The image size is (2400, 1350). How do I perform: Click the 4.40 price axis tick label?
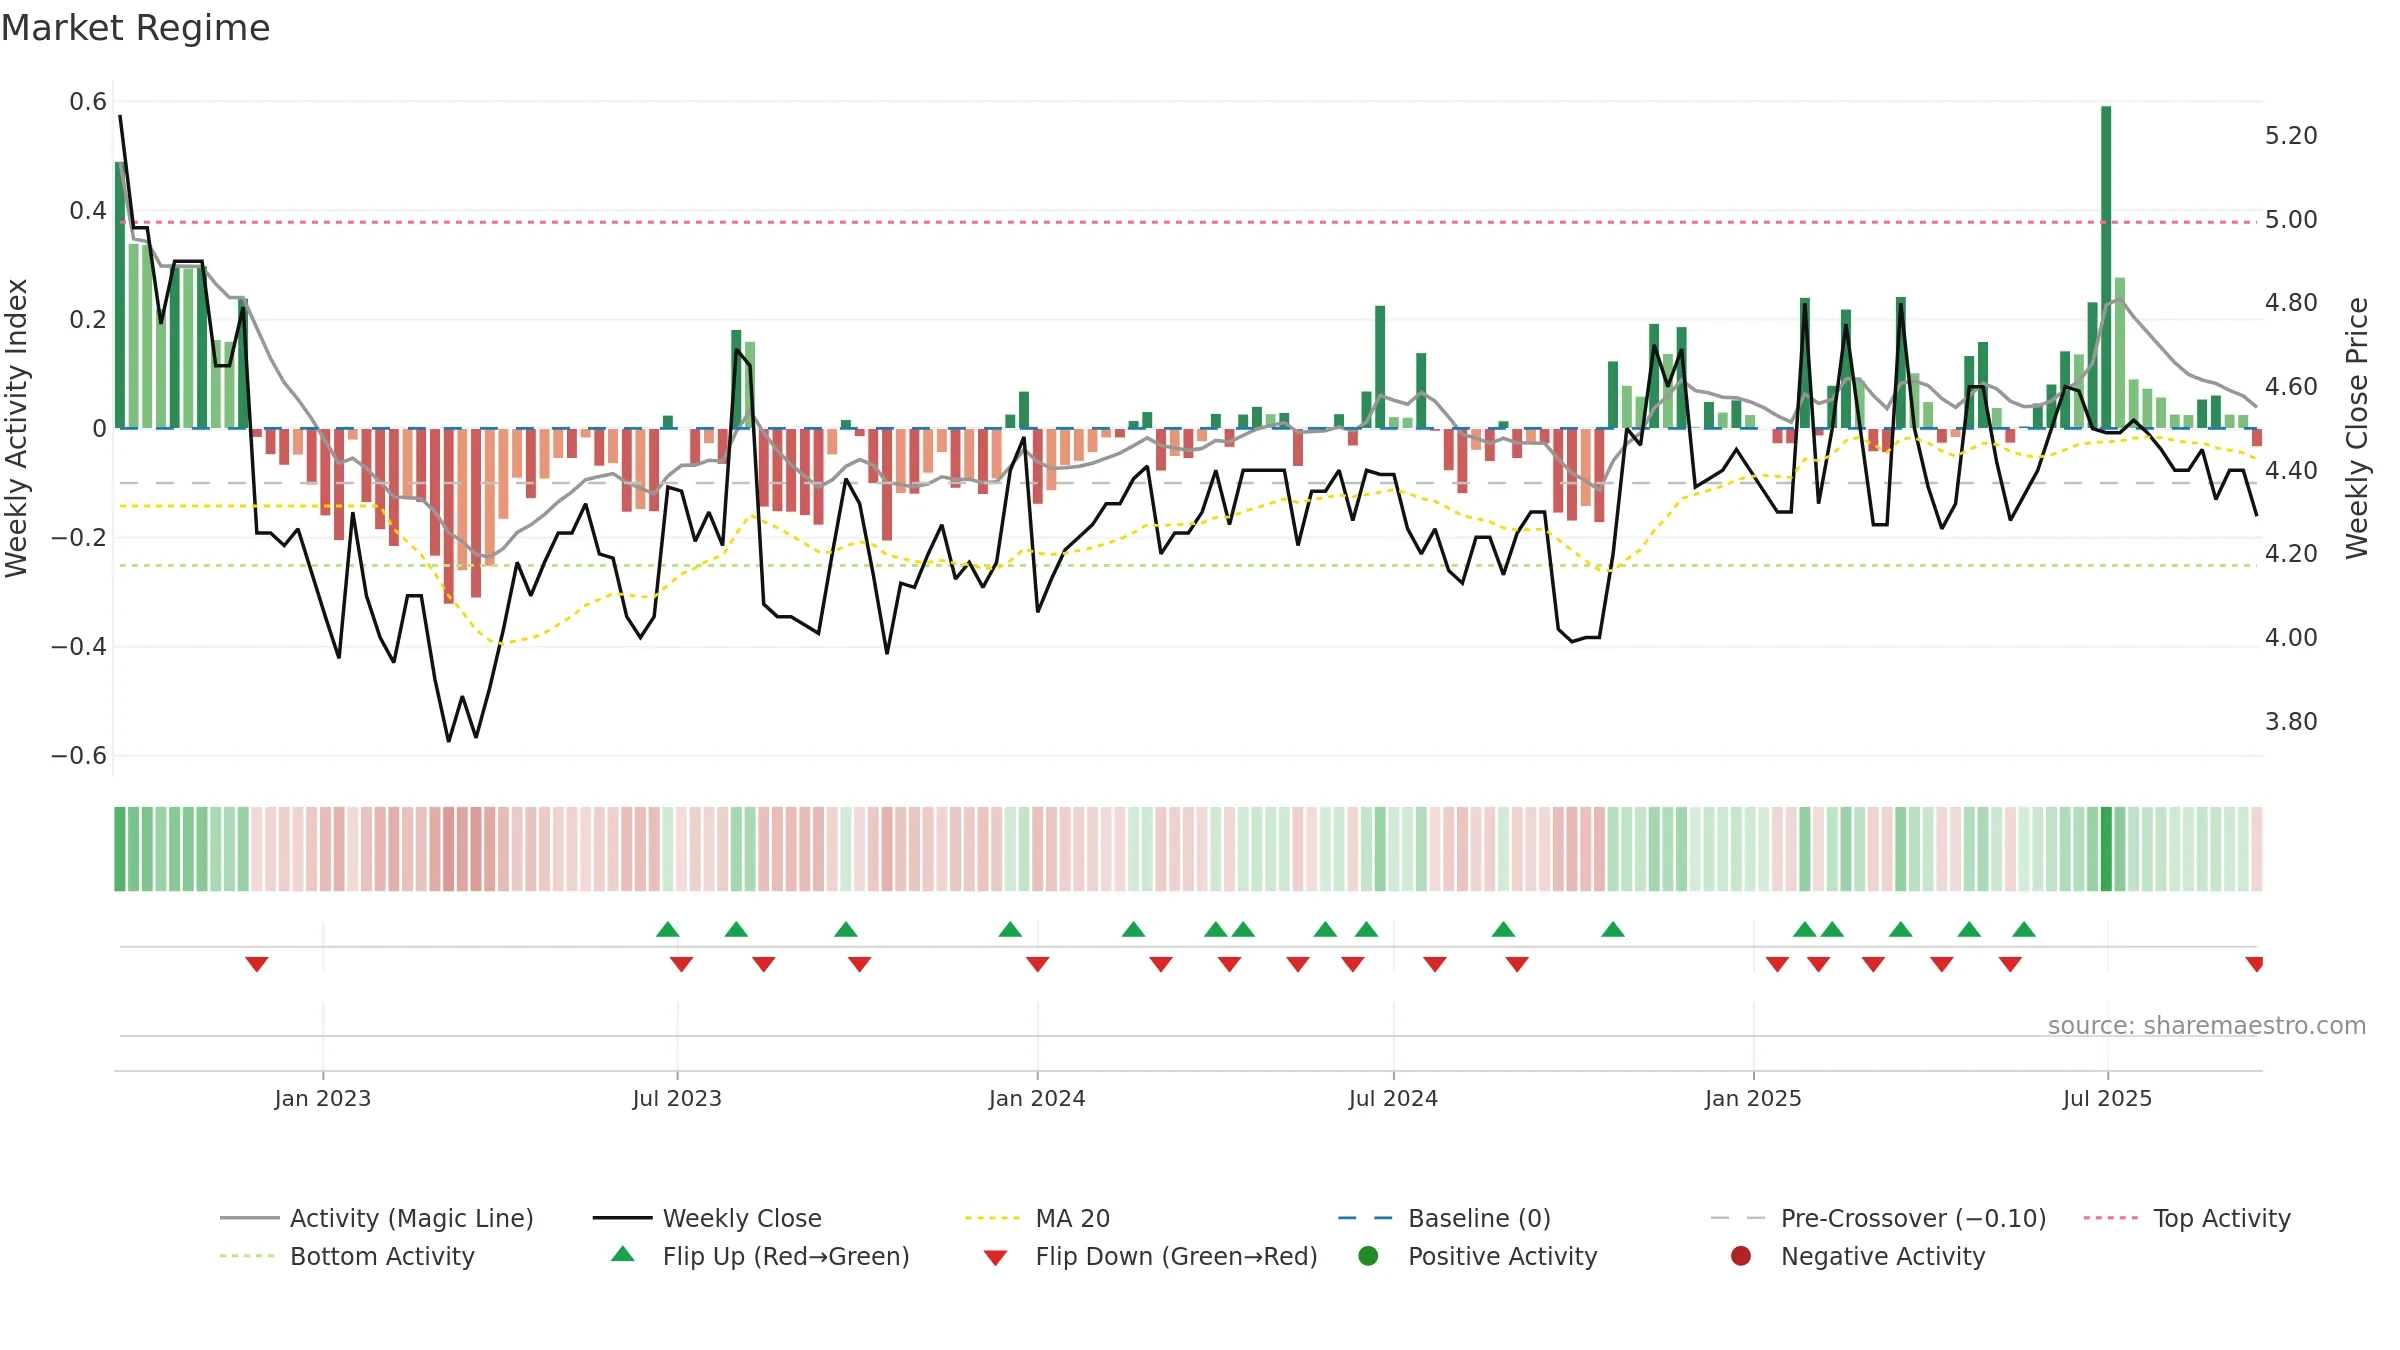[x=2291, y=470]
